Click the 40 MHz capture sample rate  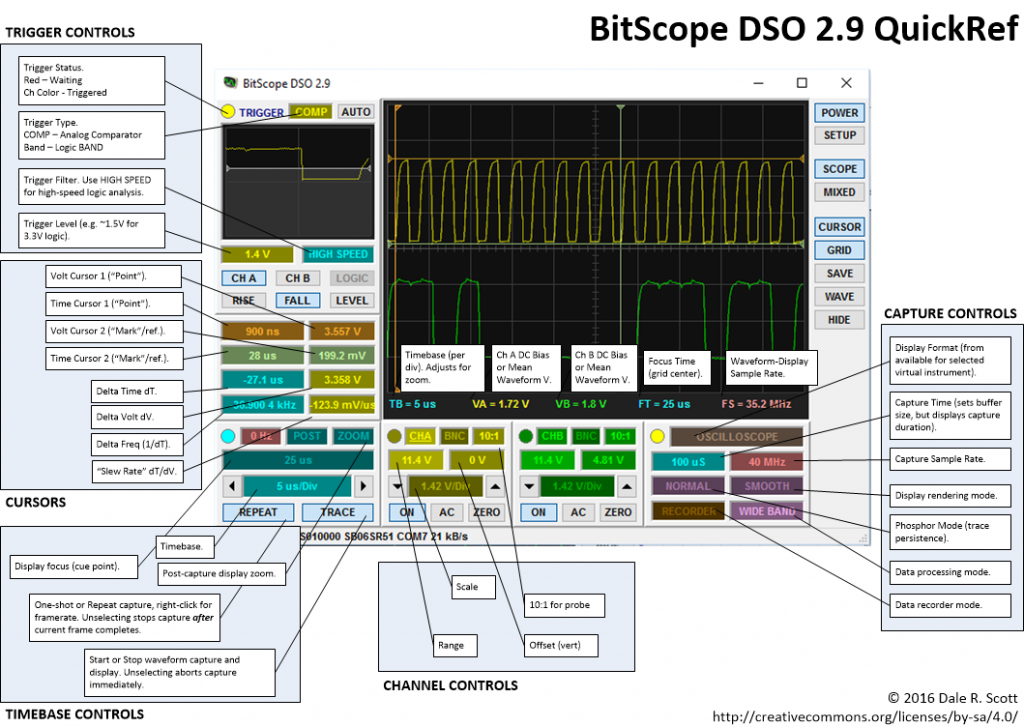click(x=765, y=461)
